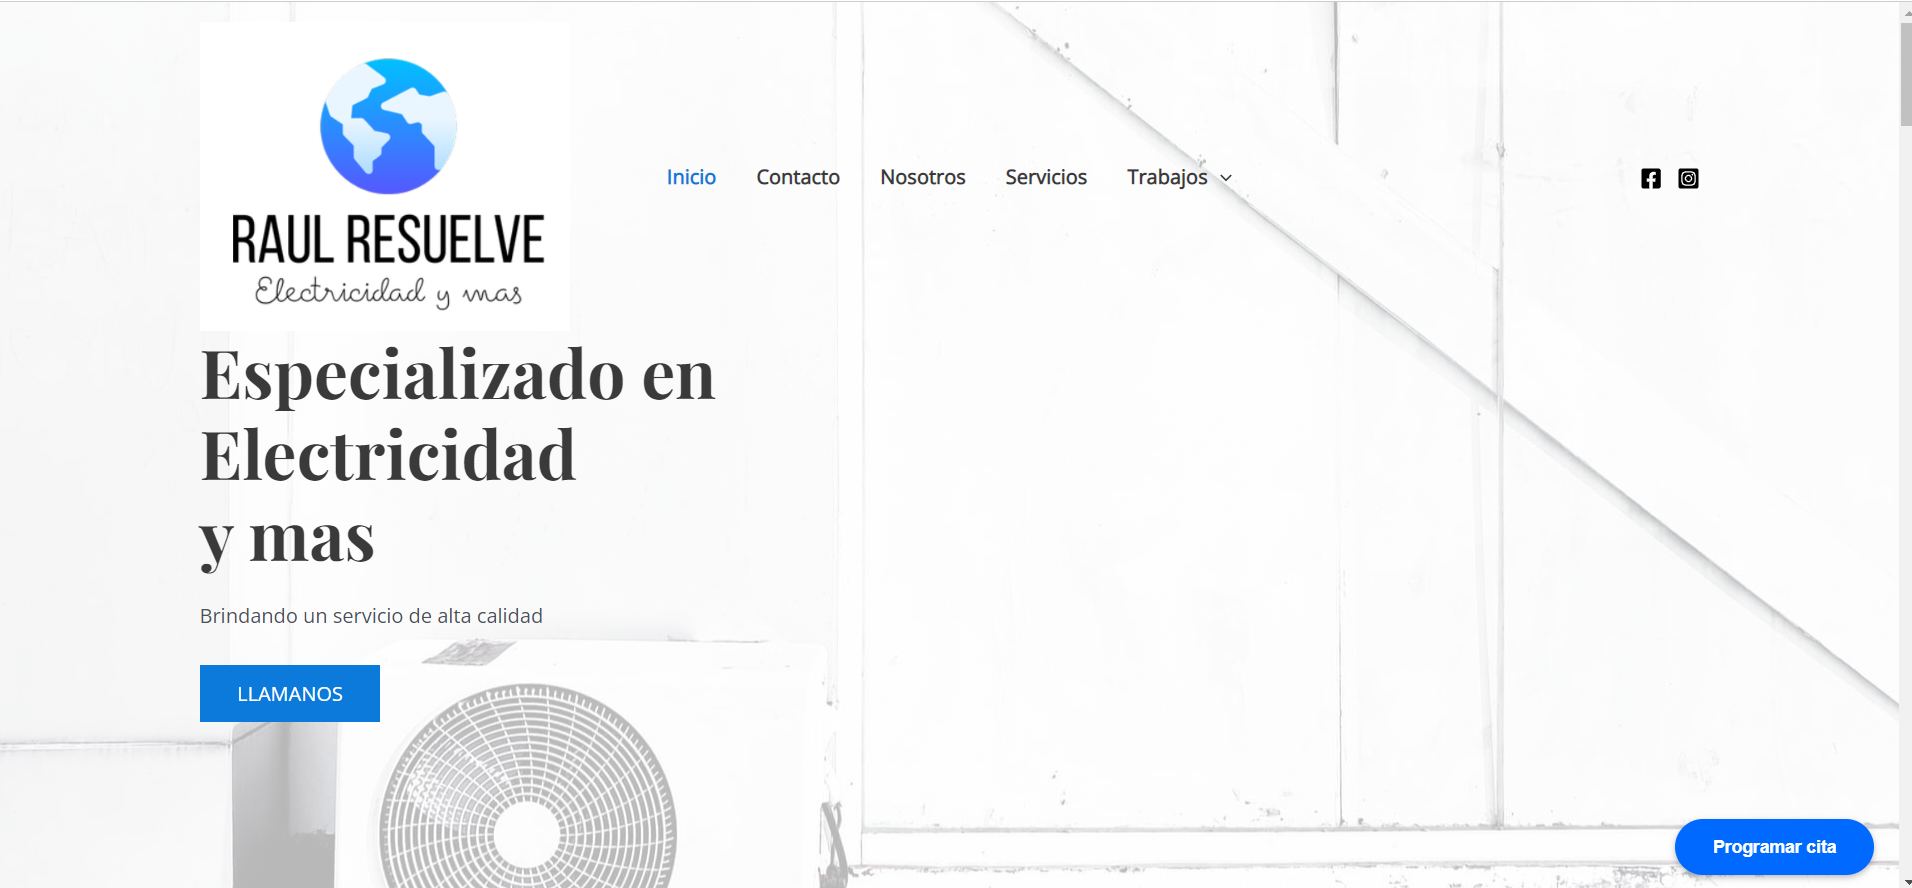Click the LLAMANOS button

tap(290, 693)
